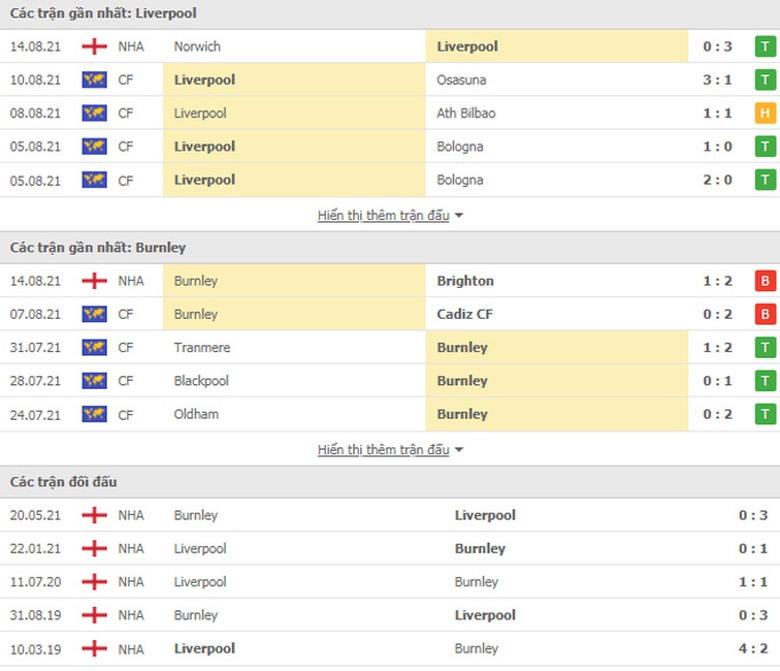780x671 pixels.
Task: Click green T badge for Tranmere–Burnley result
Action: coord(765,348)
